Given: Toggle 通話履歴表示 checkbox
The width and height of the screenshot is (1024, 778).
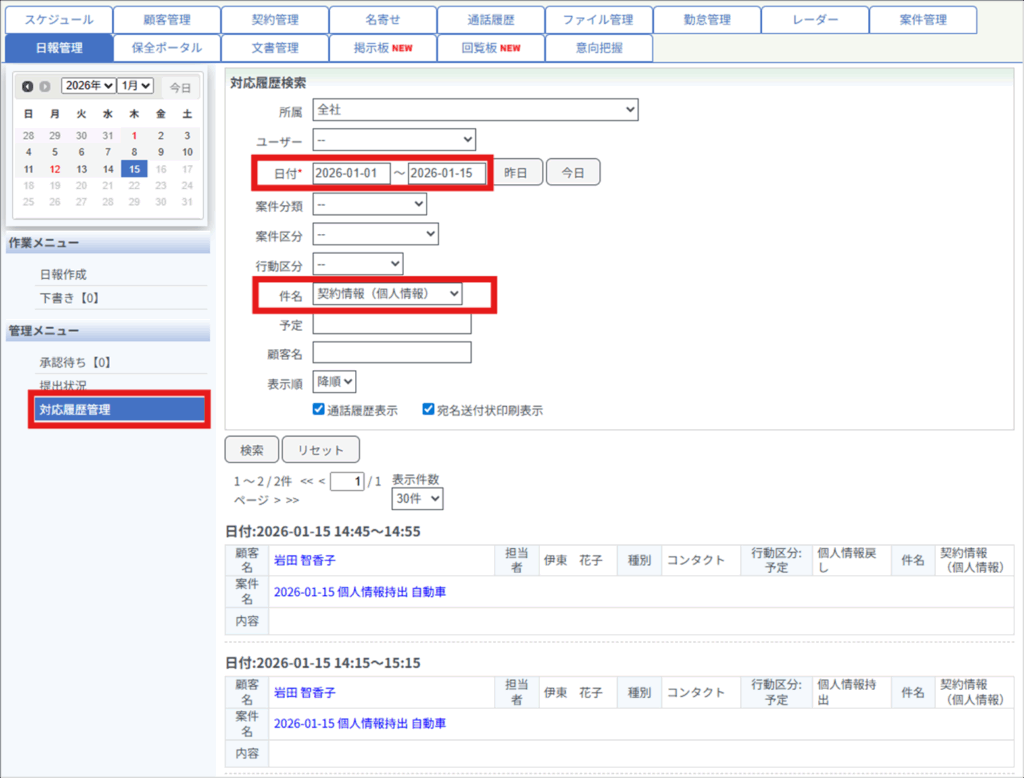Looking at the screenshot, I should tap(319, 409).
